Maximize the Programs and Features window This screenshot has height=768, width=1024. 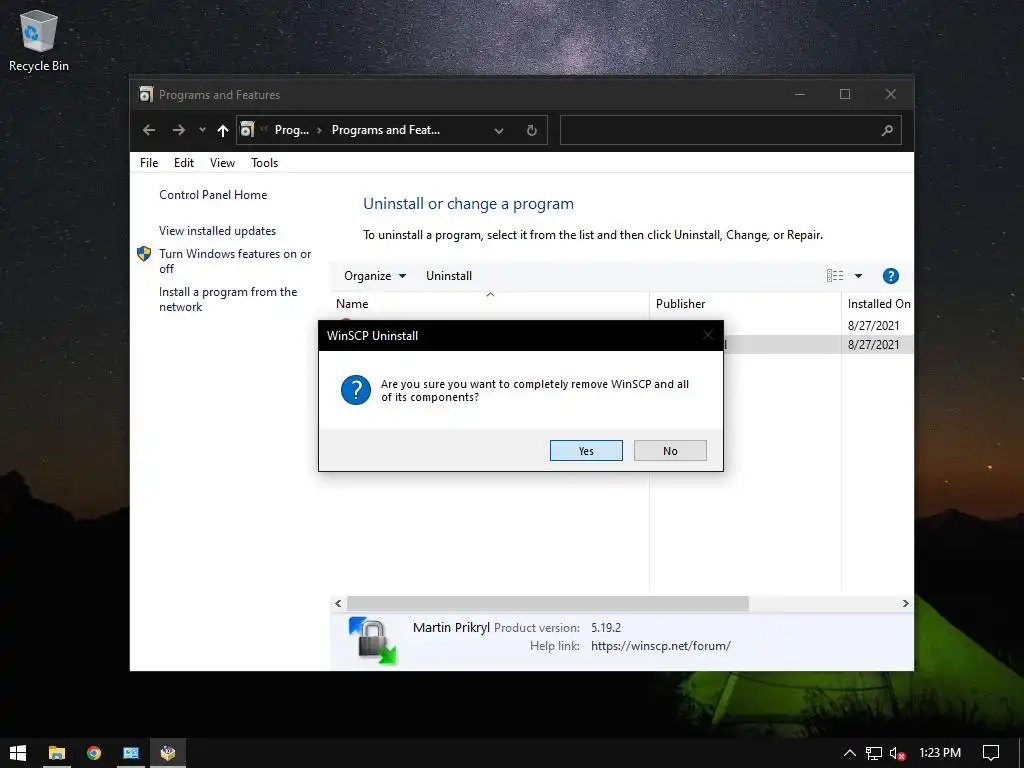click(845, 95)
